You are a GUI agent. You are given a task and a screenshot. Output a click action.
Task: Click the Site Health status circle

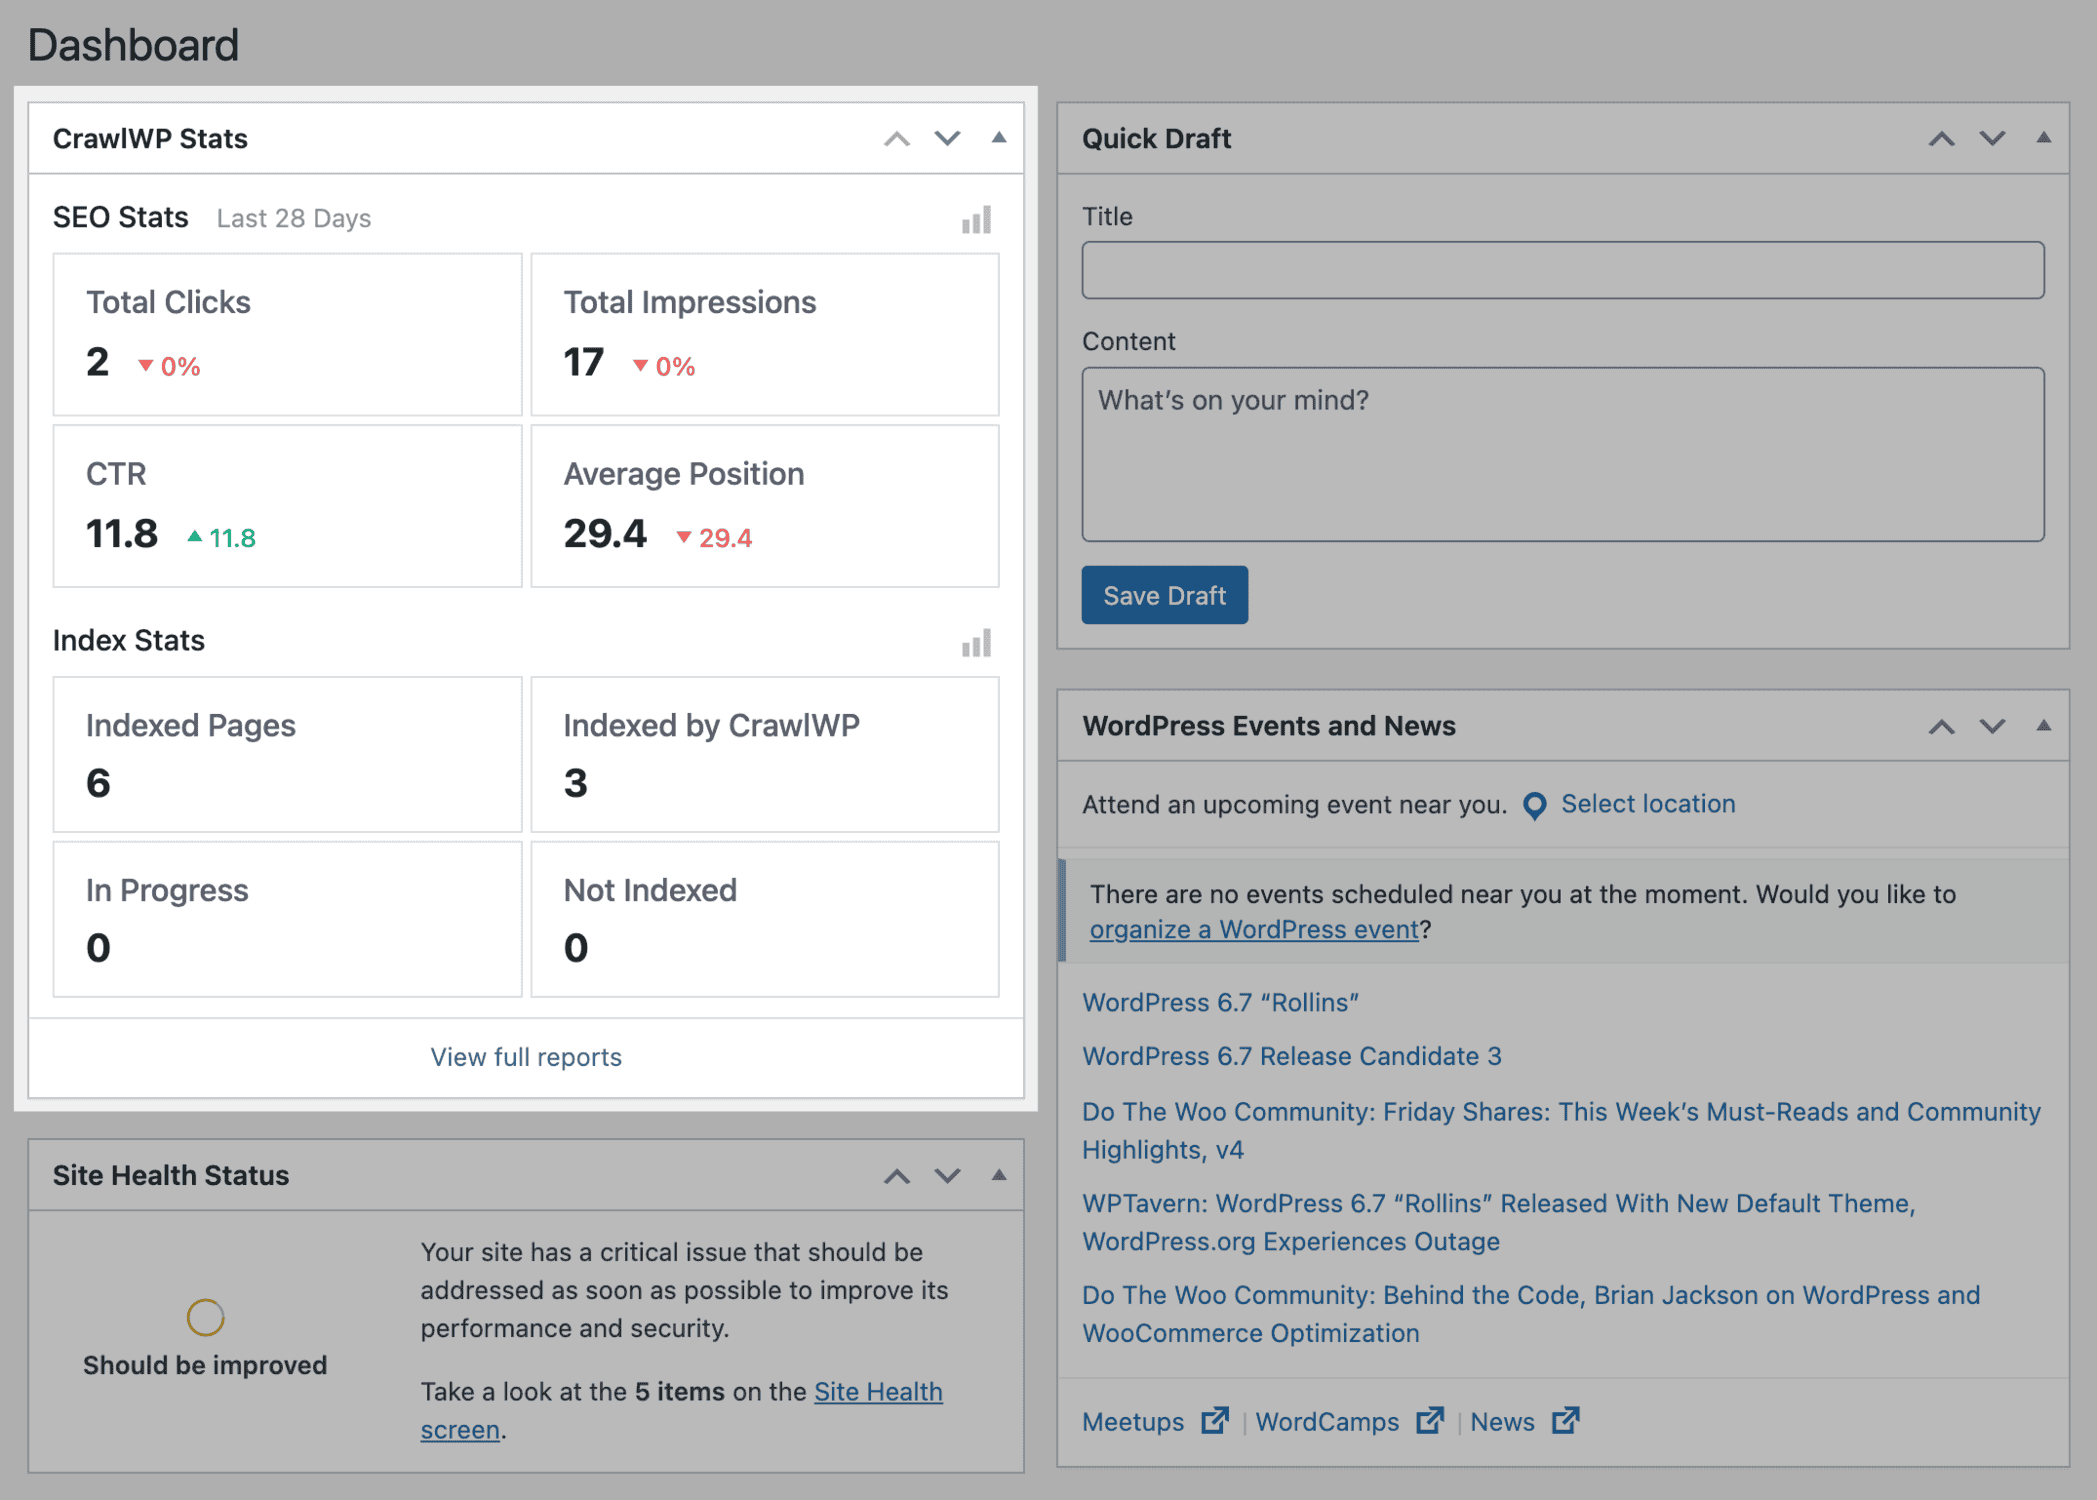point(205,1317)
